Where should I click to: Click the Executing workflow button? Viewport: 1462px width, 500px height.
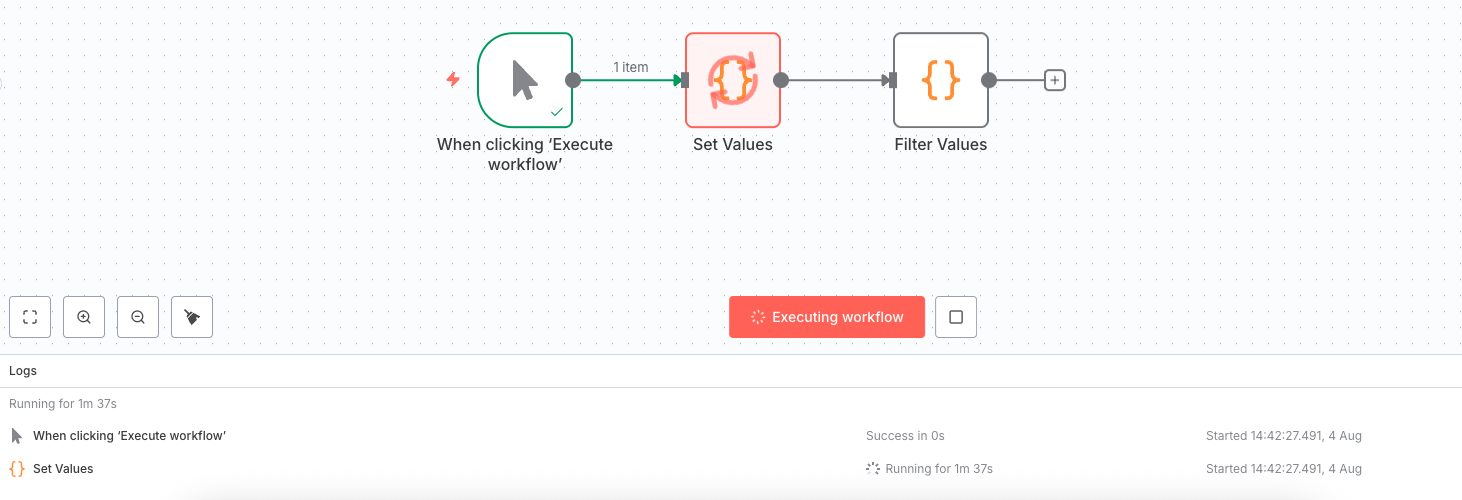click(826, 317)
